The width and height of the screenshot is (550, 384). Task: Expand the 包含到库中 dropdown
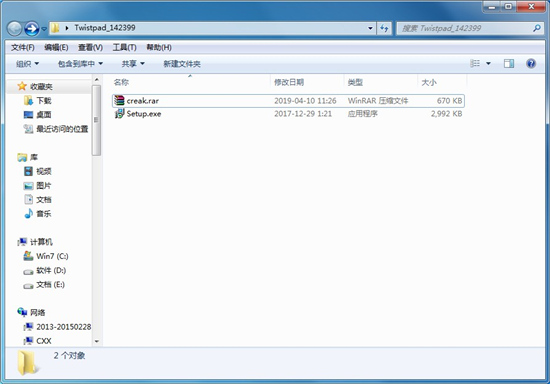80,64
